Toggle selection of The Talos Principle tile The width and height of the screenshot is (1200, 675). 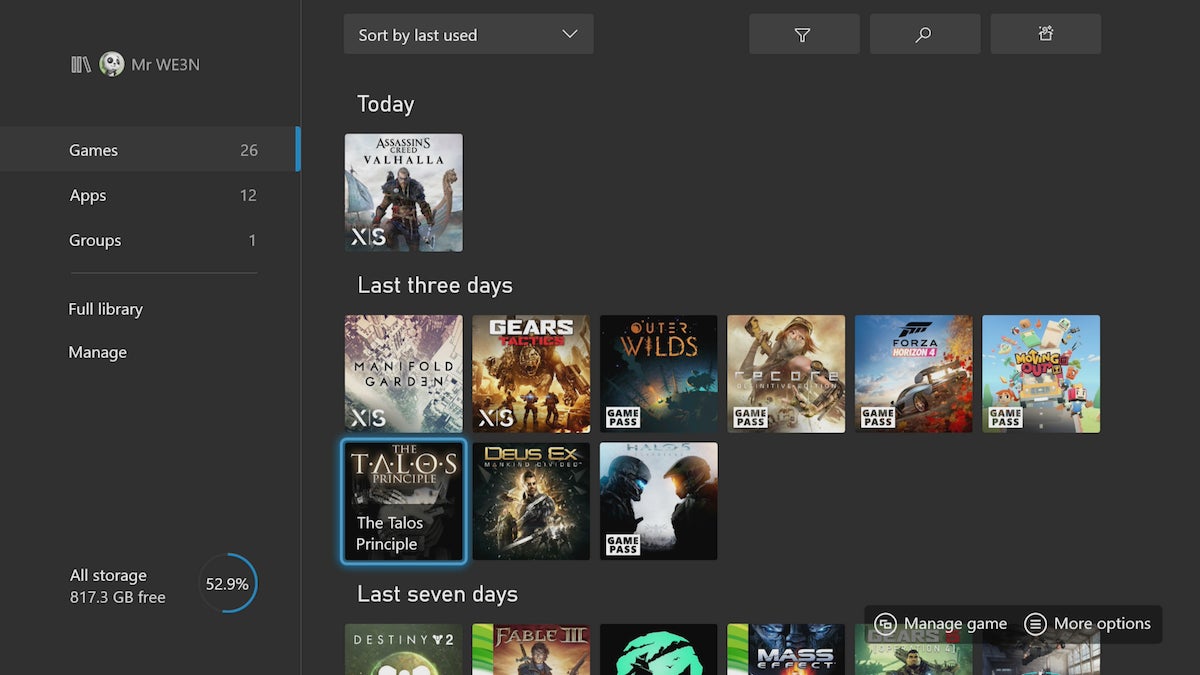tap(403, 500)
